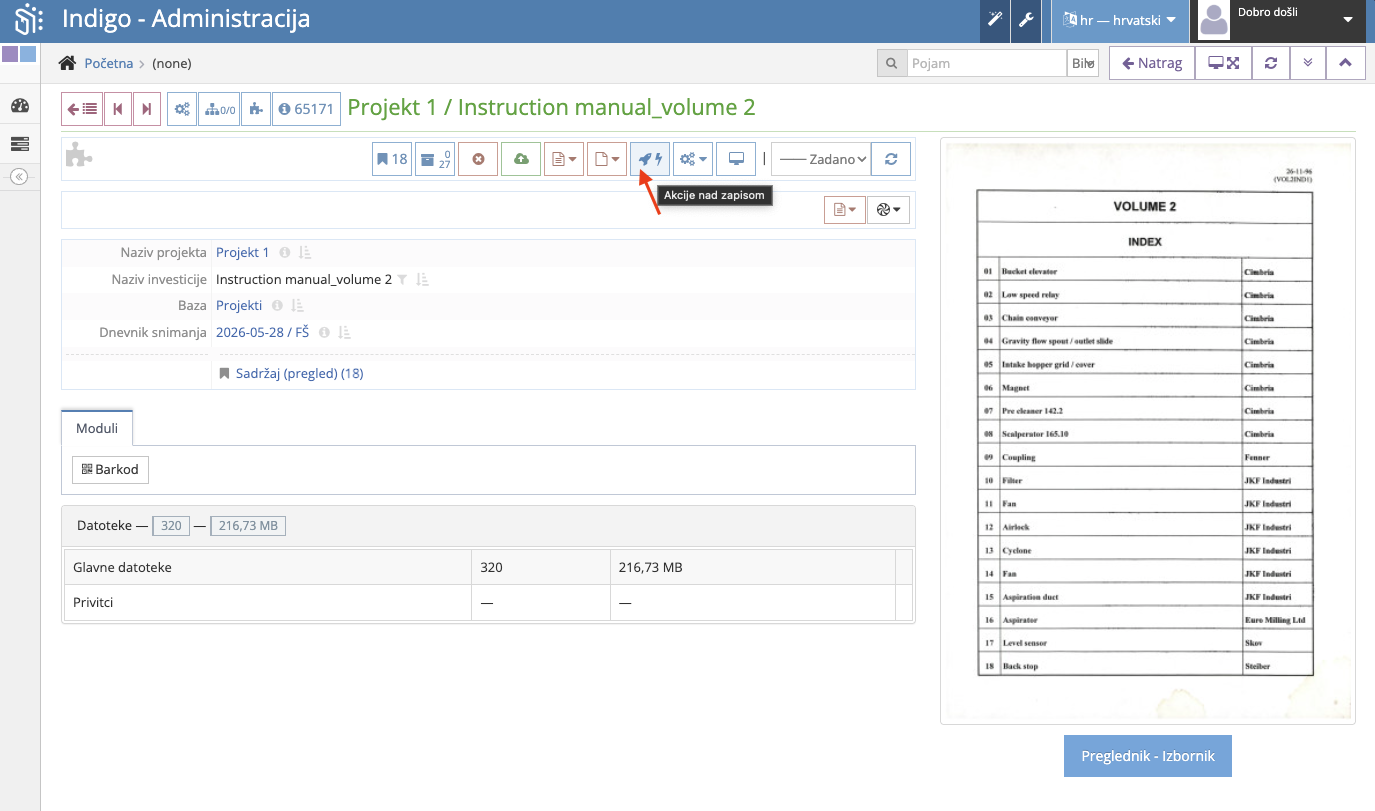Click the red circle X delete button
The image size is (1375, 811).
(x=478, y=159)
